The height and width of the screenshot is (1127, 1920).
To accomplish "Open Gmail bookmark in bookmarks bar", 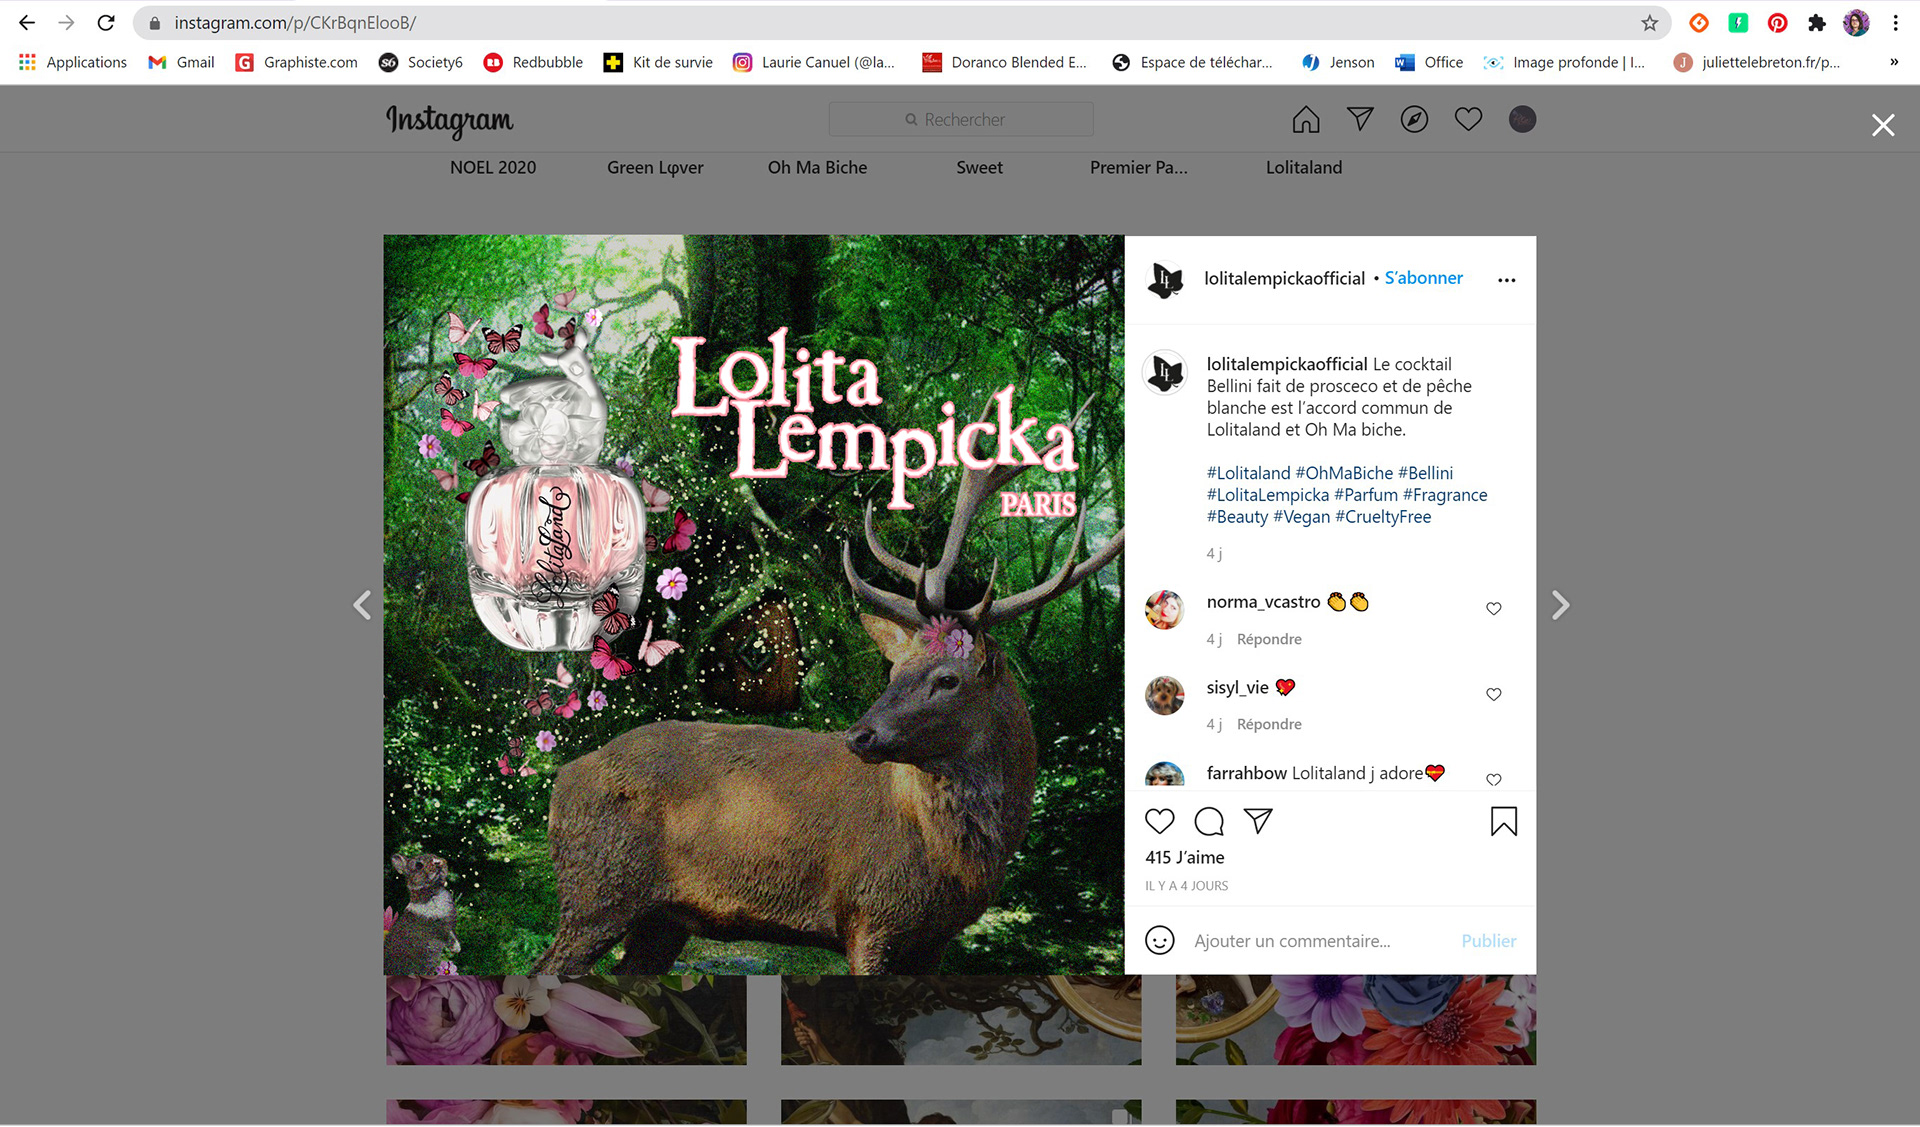I will [x=182, y=62].
